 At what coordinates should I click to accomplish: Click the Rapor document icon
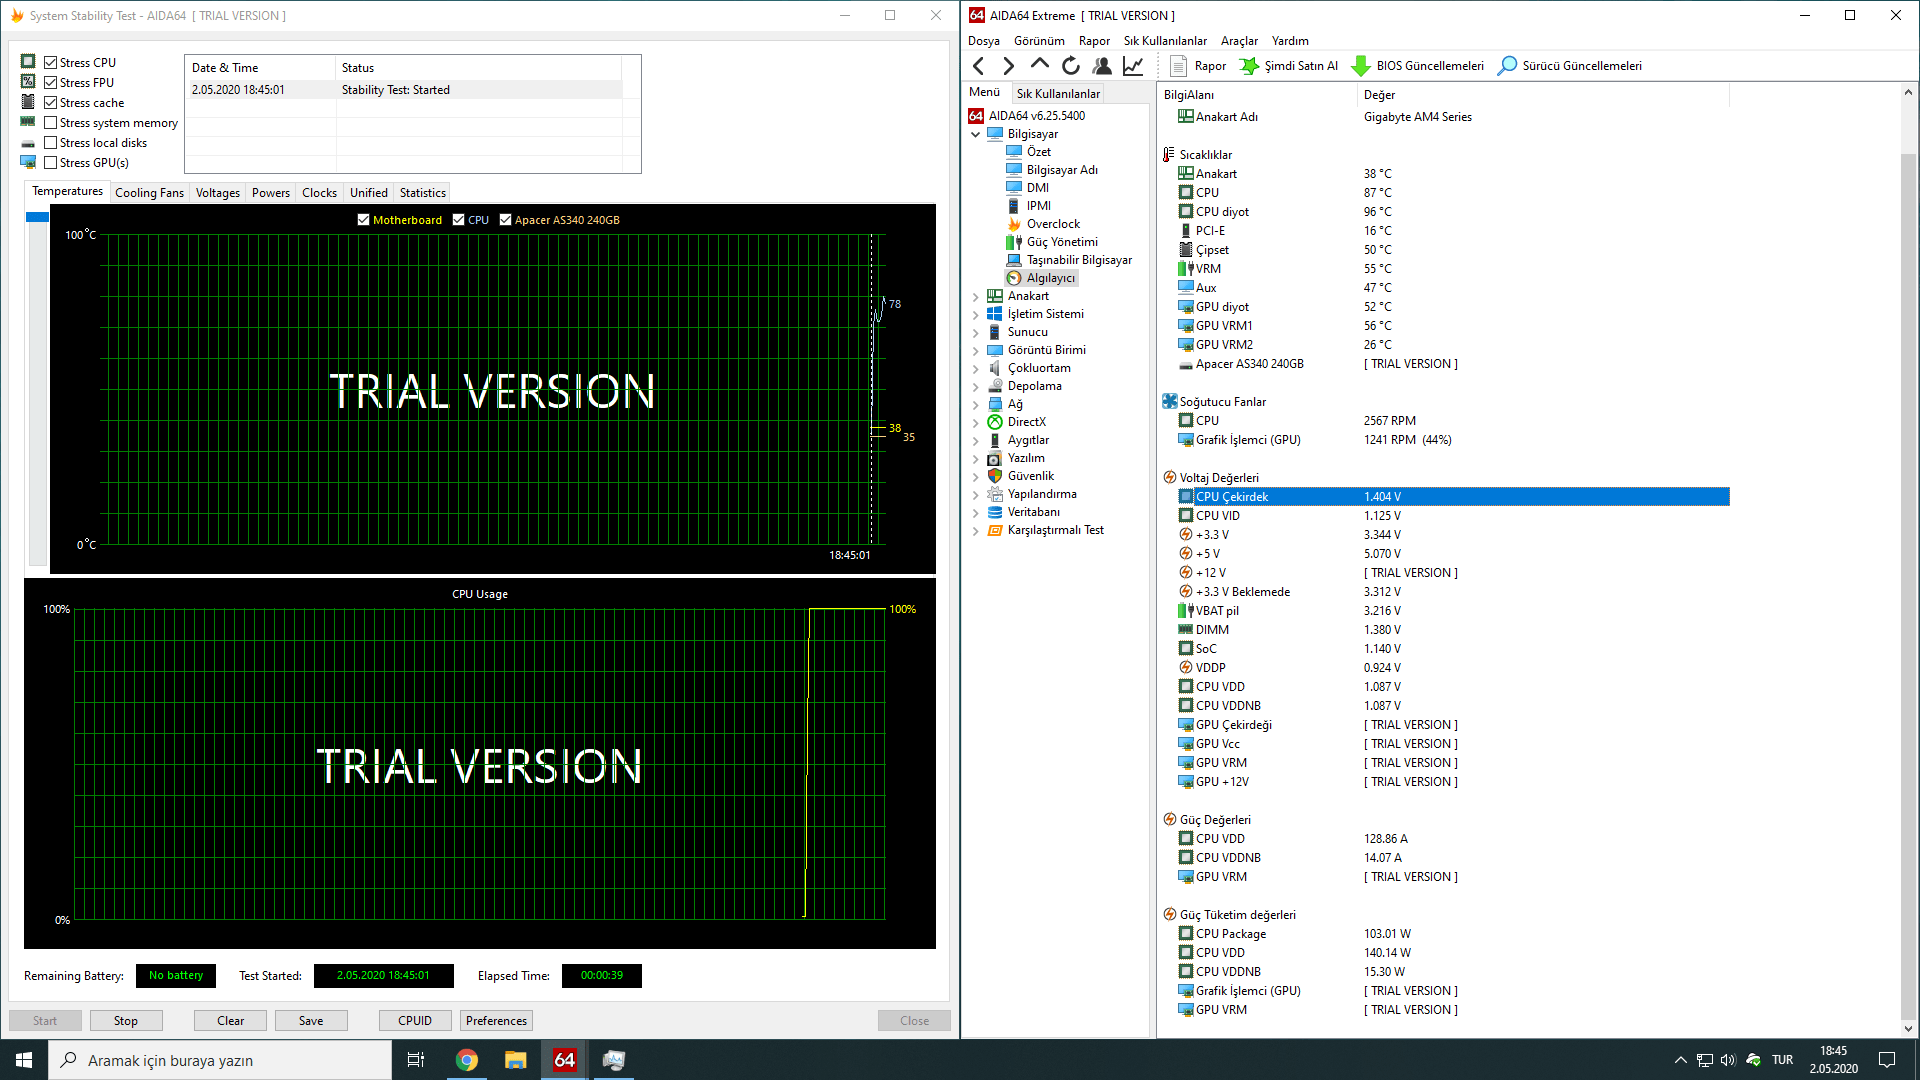1179,66
